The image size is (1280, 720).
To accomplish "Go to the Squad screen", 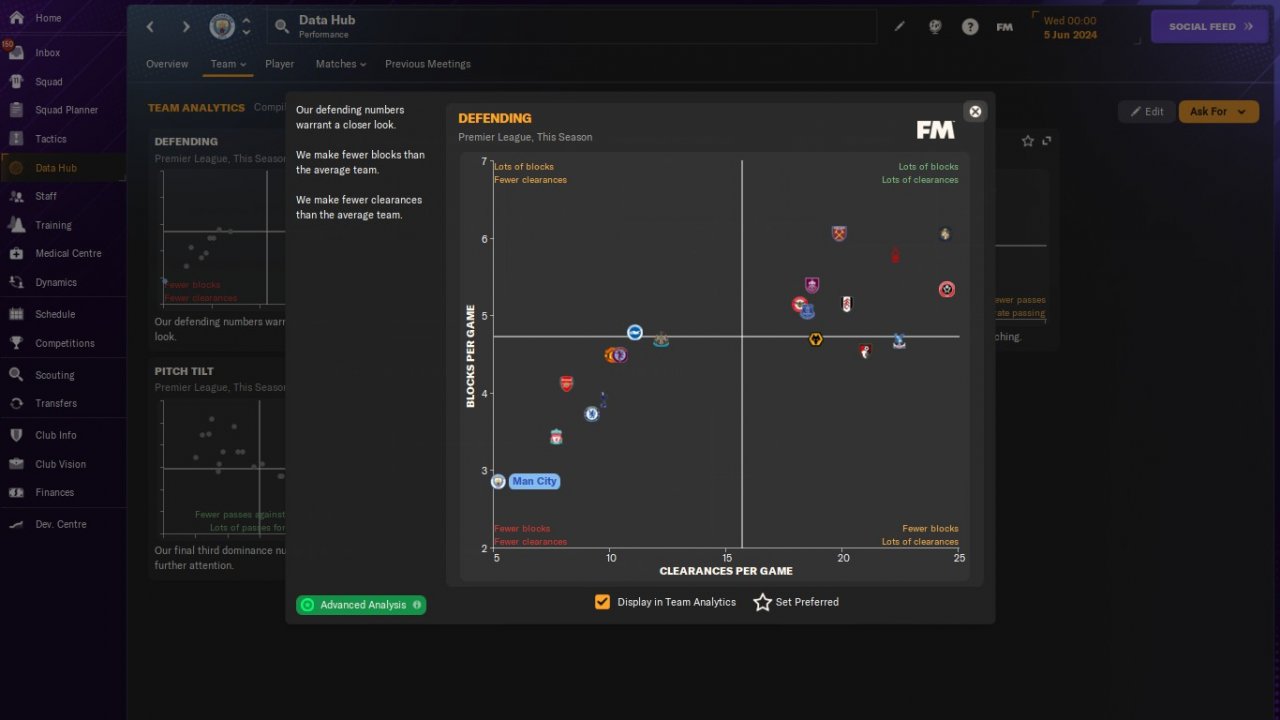I will (x=48, y=82).
